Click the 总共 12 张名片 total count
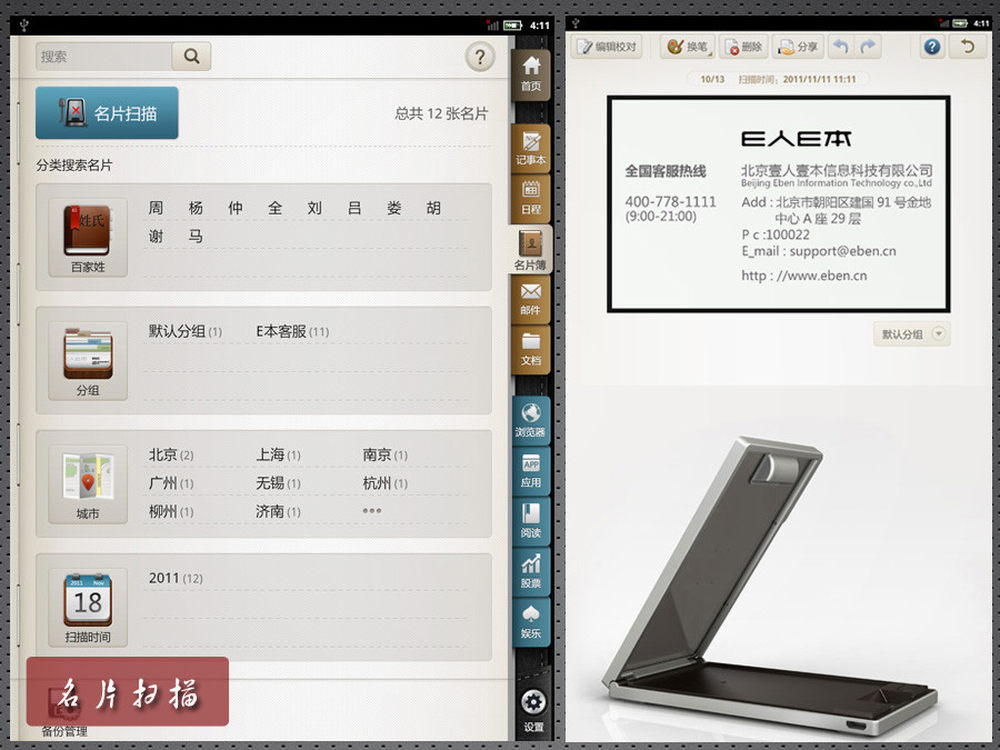Viewport: 1000px width, 750px height. coord(441,114)
